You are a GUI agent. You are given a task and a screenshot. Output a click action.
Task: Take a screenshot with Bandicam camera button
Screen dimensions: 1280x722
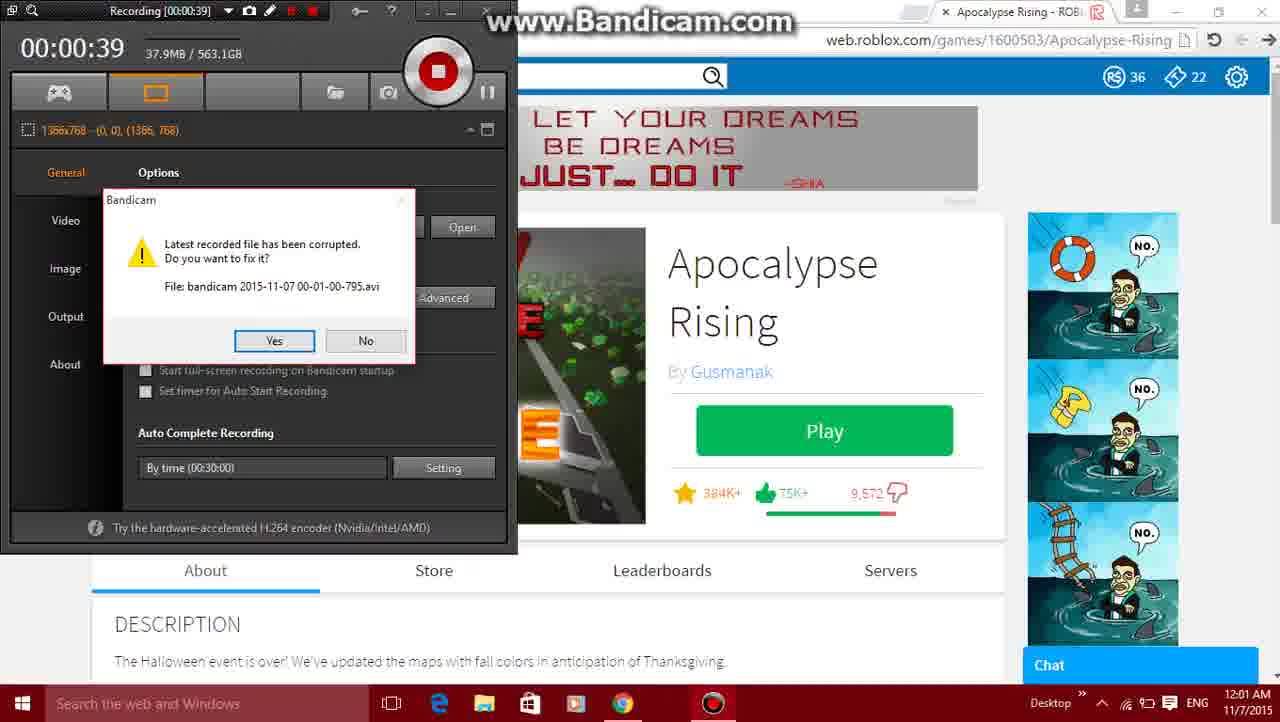click(388, 92)
